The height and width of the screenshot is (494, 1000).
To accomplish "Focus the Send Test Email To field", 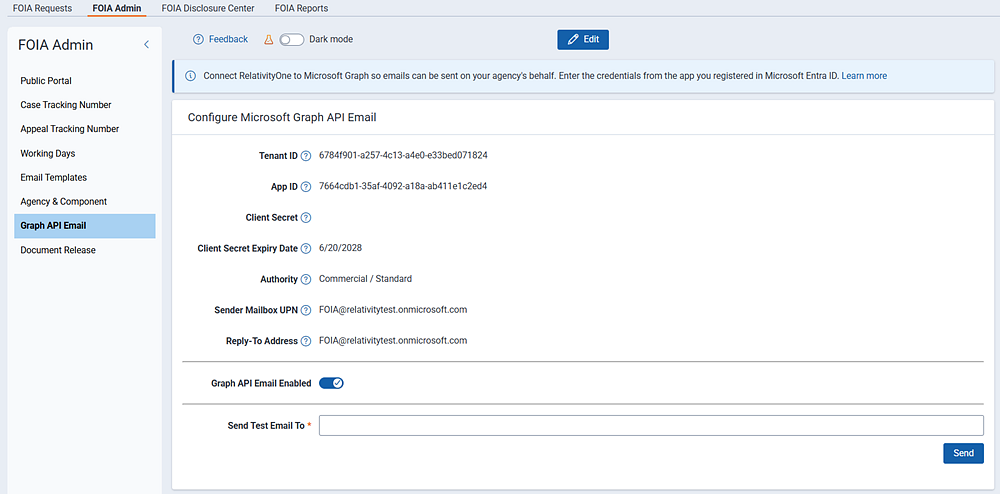I will tap(651, 425).
